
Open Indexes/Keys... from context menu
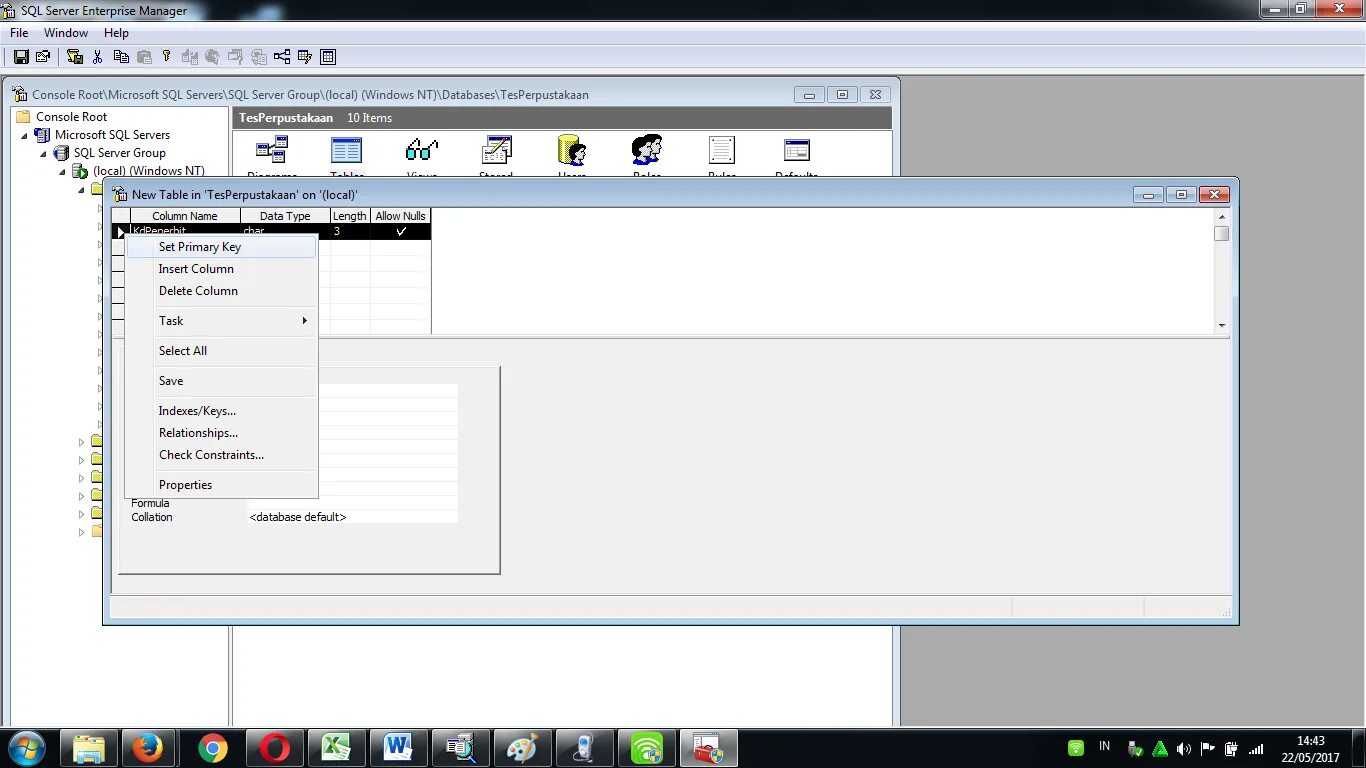(x=221, y=411)
